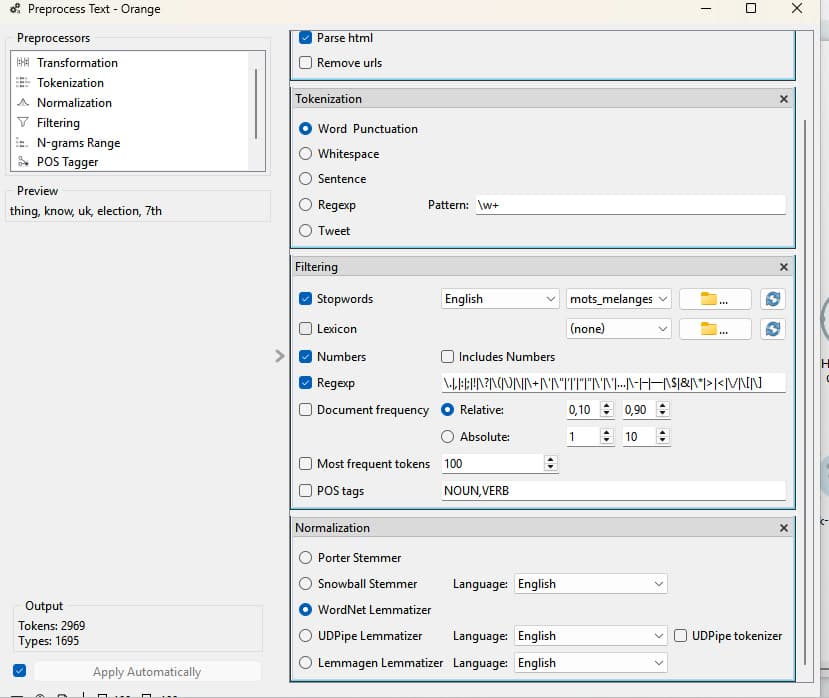Image resolution: width=829 pixels, height=698 pixels.
Task: Select Sentence tokenizer
Action: coord(305,179)
